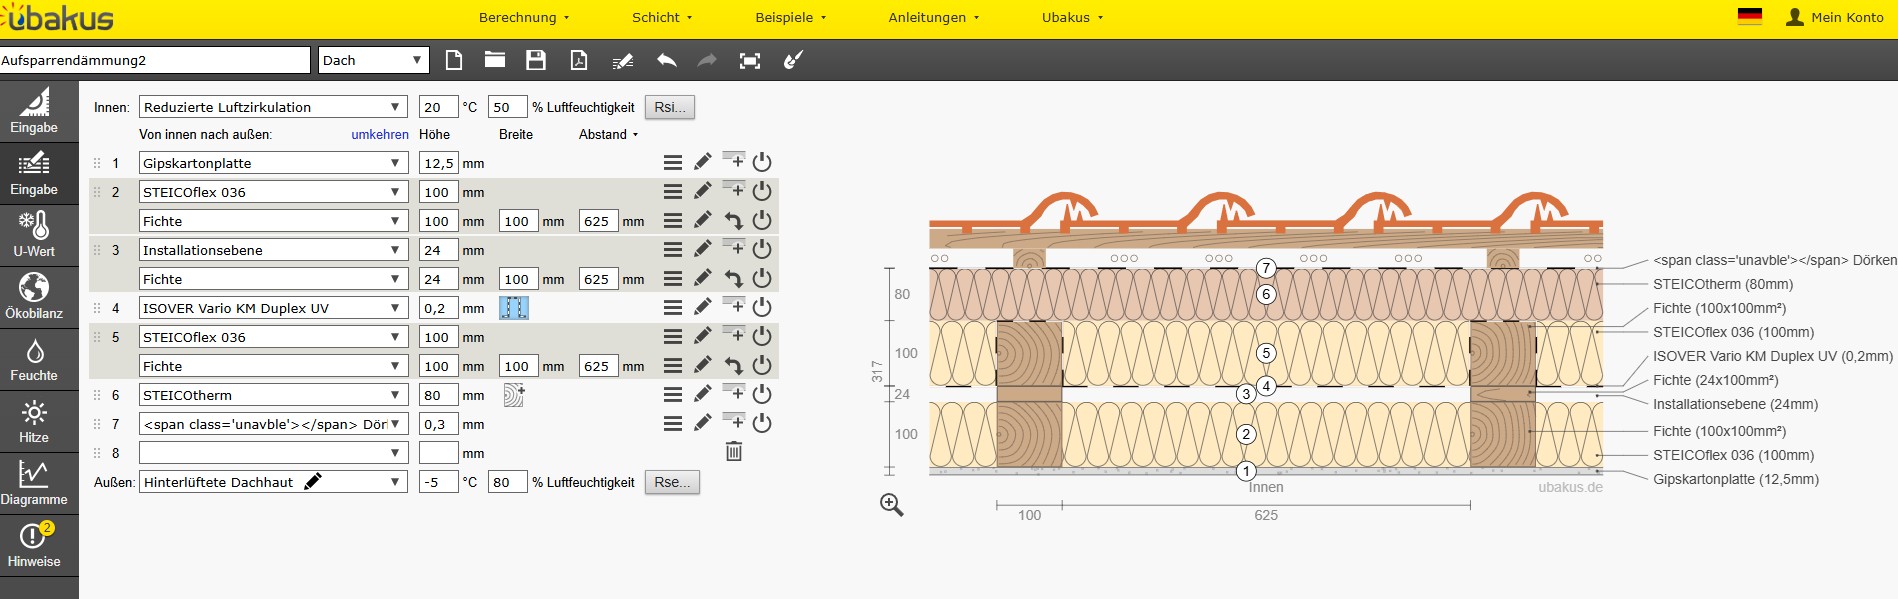The width and height of the screenshot is (1898, 599).
Task: Click the PDF export icon
Action: pos(579,60)
